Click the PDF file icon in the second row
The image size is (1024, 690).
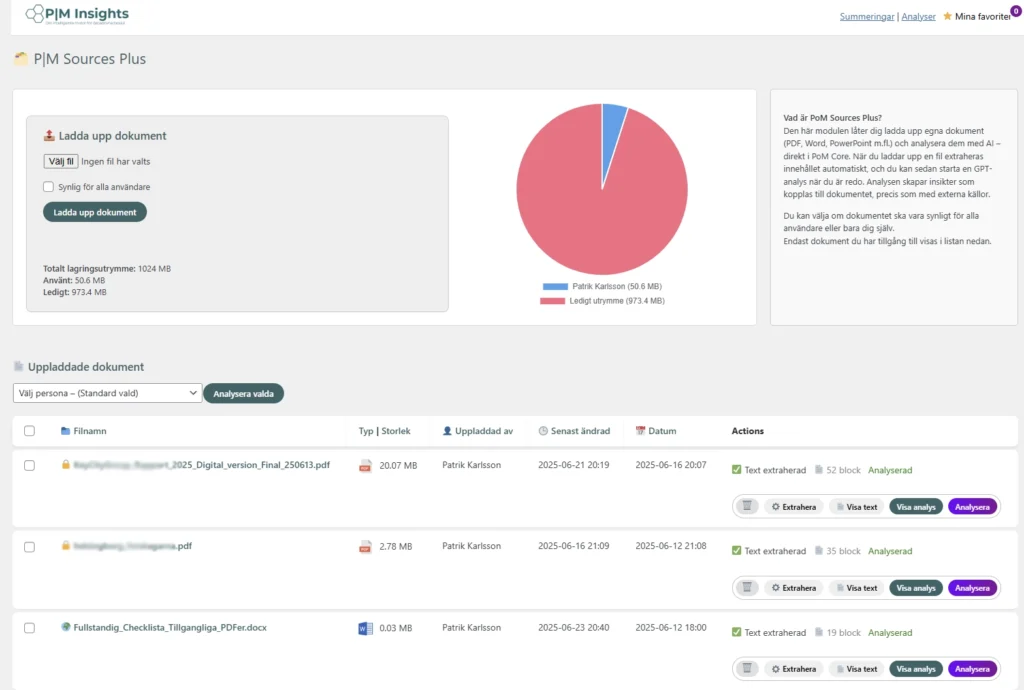point(365,547)
